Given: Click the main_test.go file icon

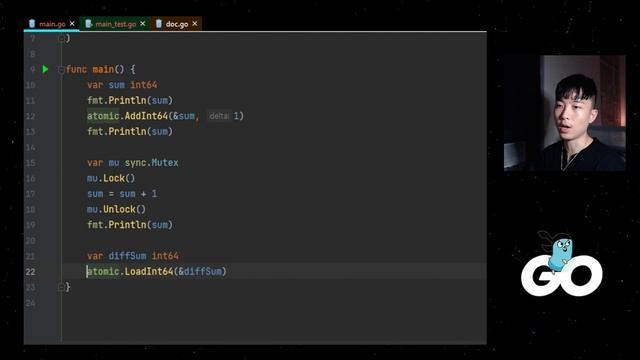Looking at the screenshot, I should pyautogui.click(x=89, y=24).
